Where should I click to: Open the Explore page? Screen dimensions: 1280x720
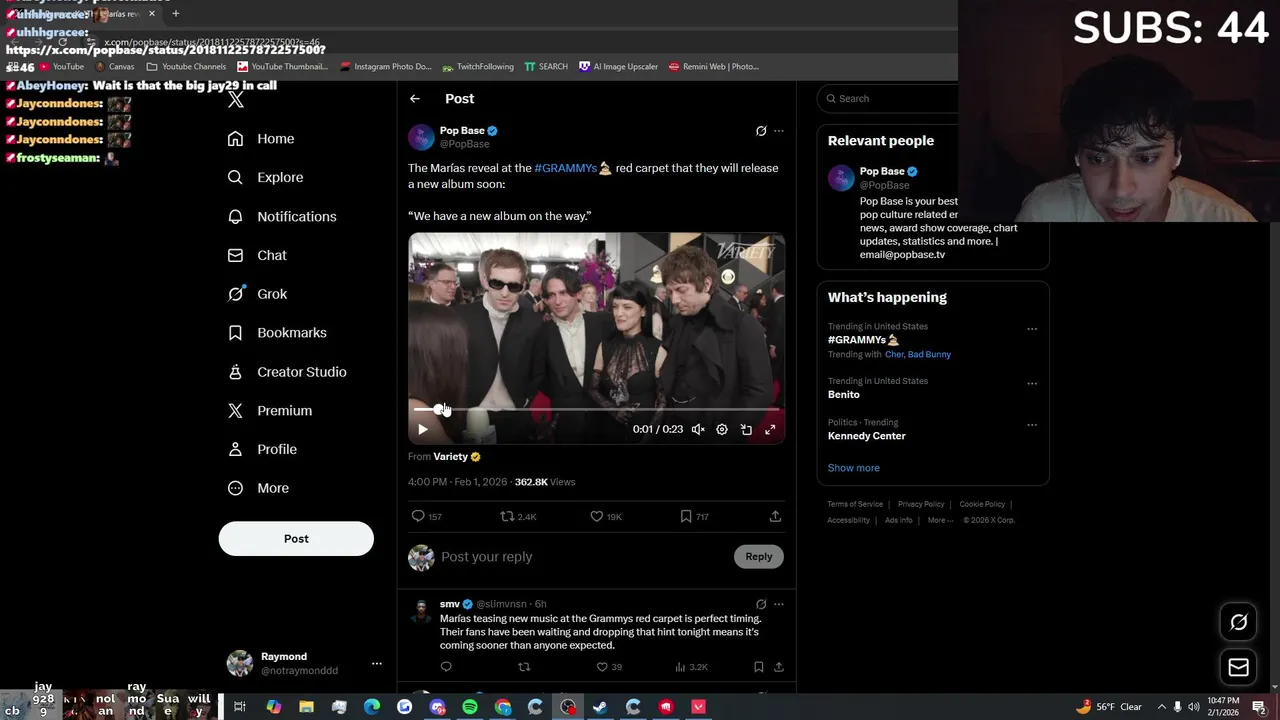[265, 177]
